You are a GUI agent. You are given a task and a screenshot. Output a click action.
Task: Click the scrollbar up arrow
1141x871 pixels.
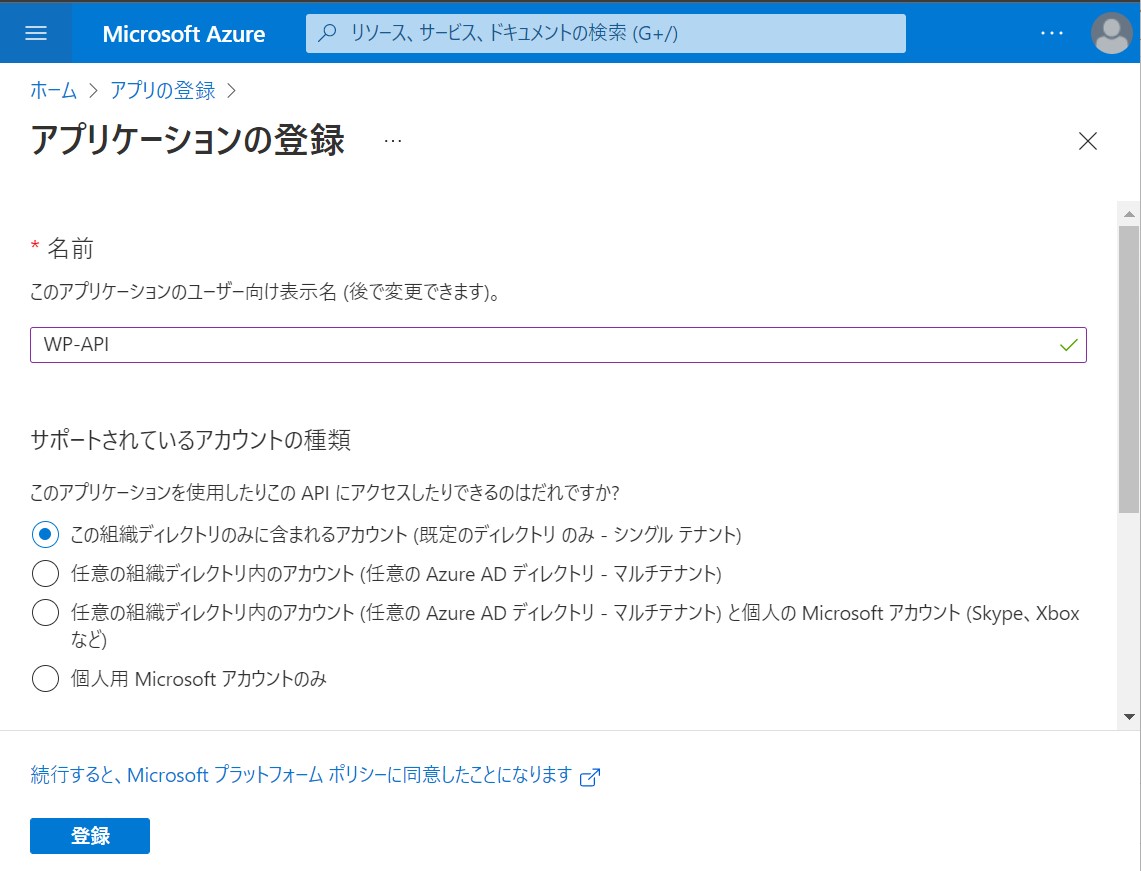click(x=1129, y=214)
